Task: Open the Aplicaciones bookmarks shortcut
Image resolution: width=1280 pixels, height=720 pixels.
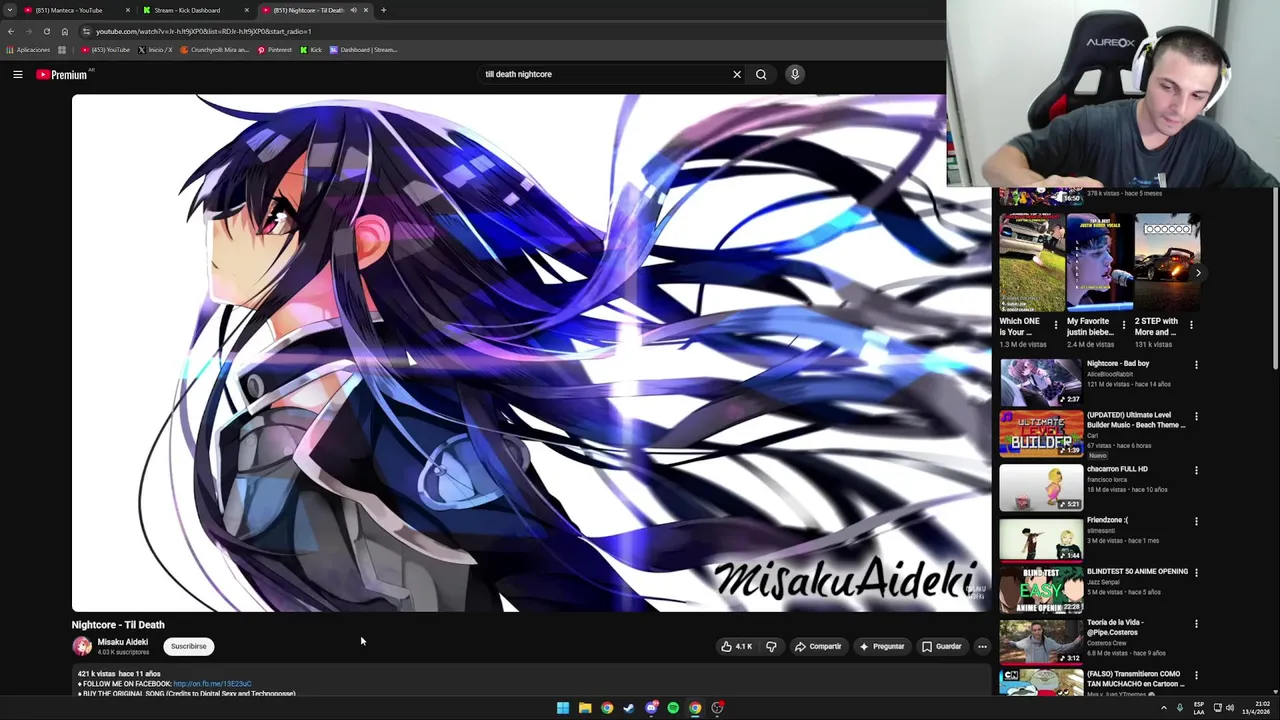Action: 28,50
